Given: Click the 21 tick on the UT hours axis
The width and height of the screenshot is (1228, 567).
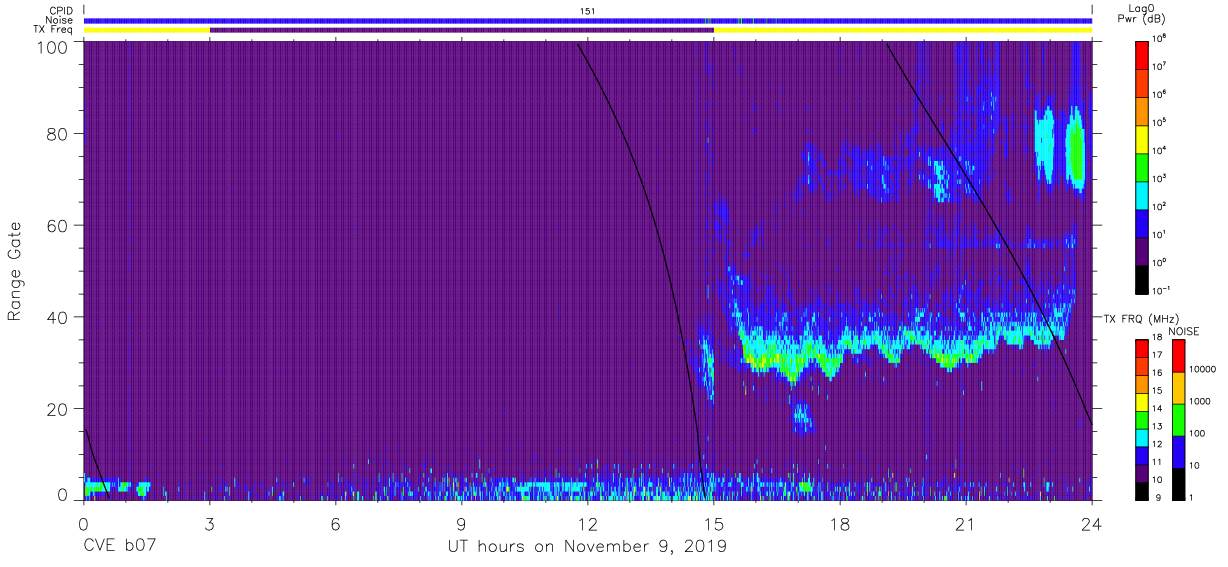Looking at the screenshot, I should pos(966,523).
